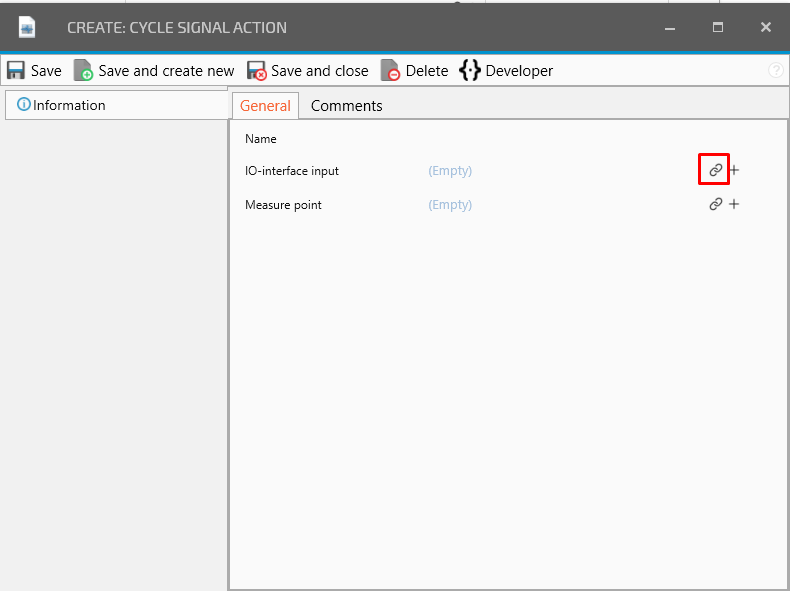Maximize the Create Cycle Signal Action window

717,28
